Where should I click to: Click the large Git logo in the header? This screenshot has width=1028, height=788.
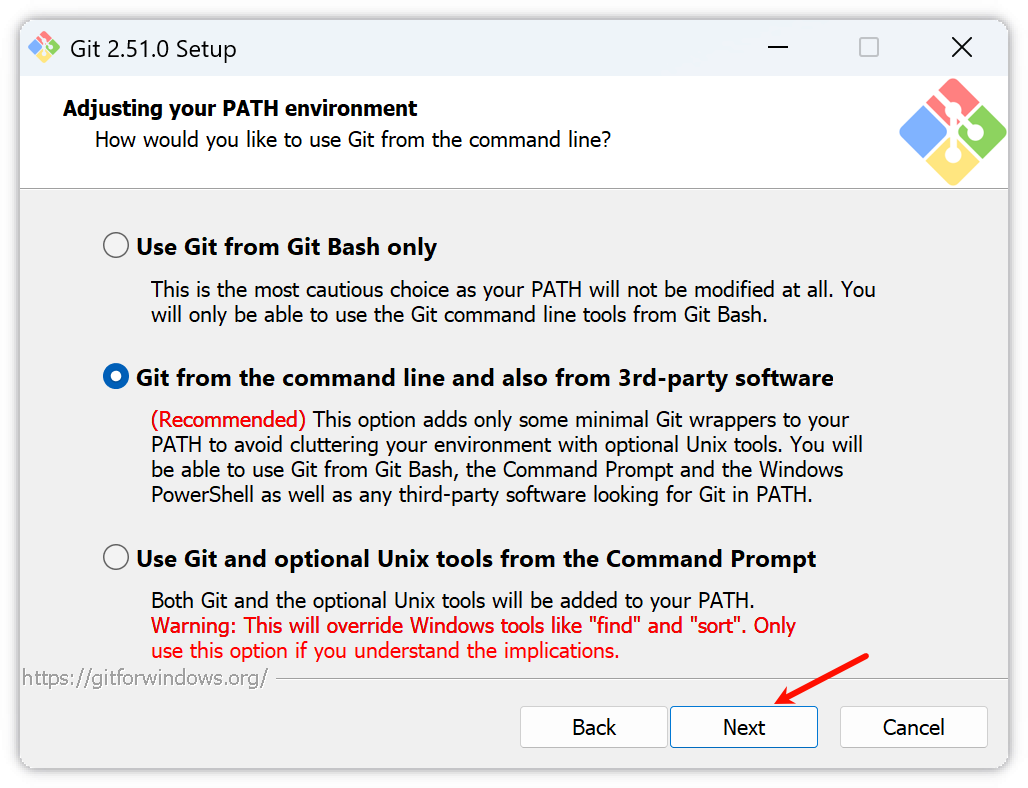pos(951,131)
